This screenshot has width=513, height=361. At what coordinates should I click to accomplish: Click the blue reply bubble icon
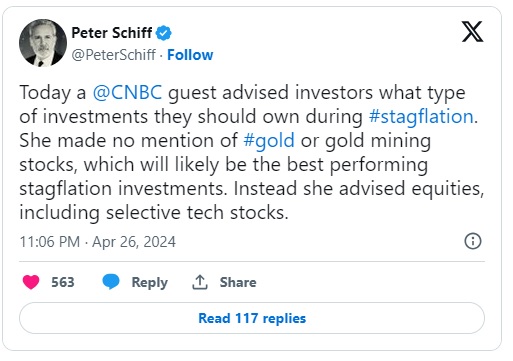(111, 282)
